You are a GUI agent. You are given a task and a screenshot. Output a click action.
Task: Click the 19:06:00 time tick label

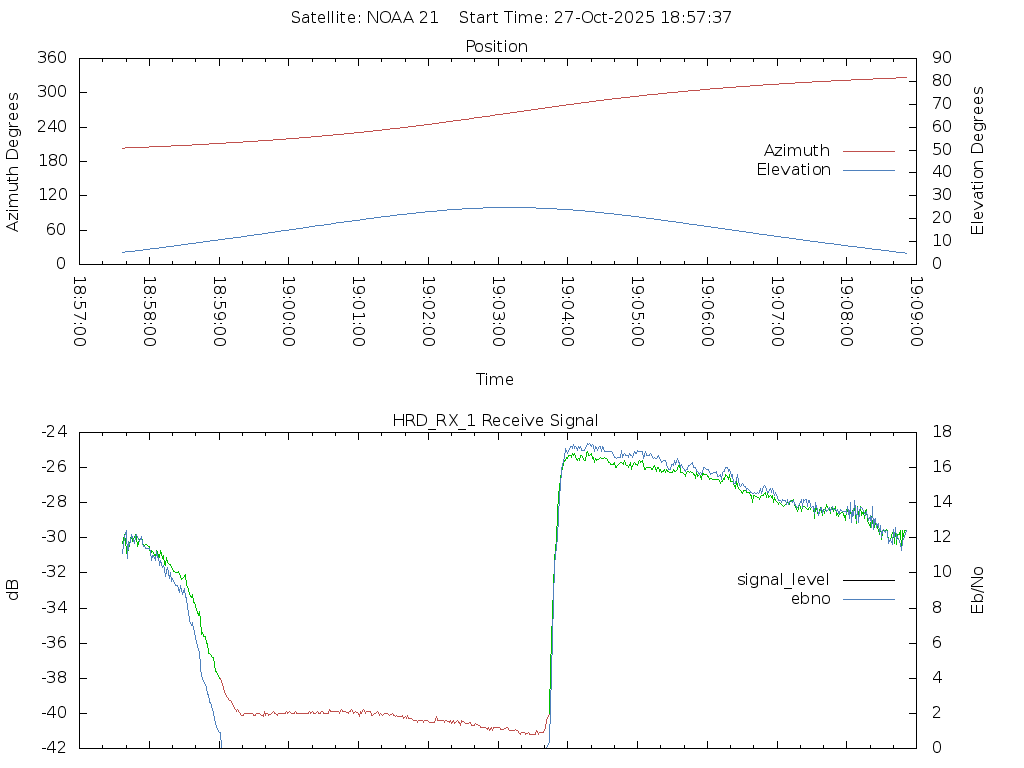[707, 311]
